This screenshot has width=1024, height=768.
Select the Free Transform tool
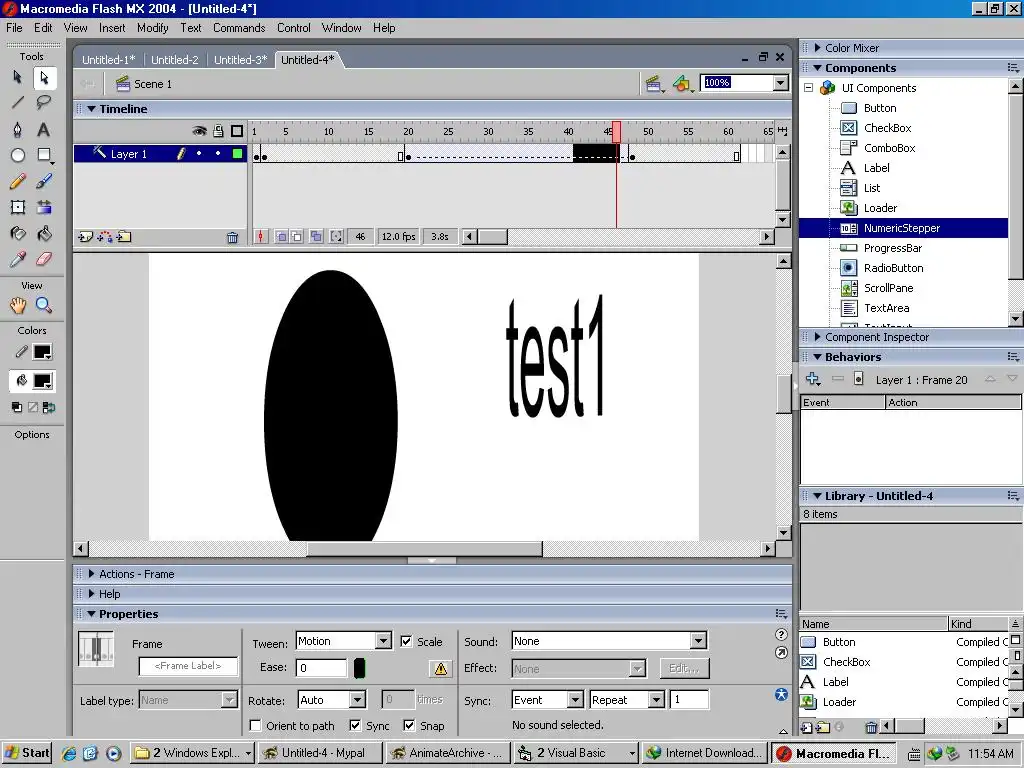click(18, 208)
